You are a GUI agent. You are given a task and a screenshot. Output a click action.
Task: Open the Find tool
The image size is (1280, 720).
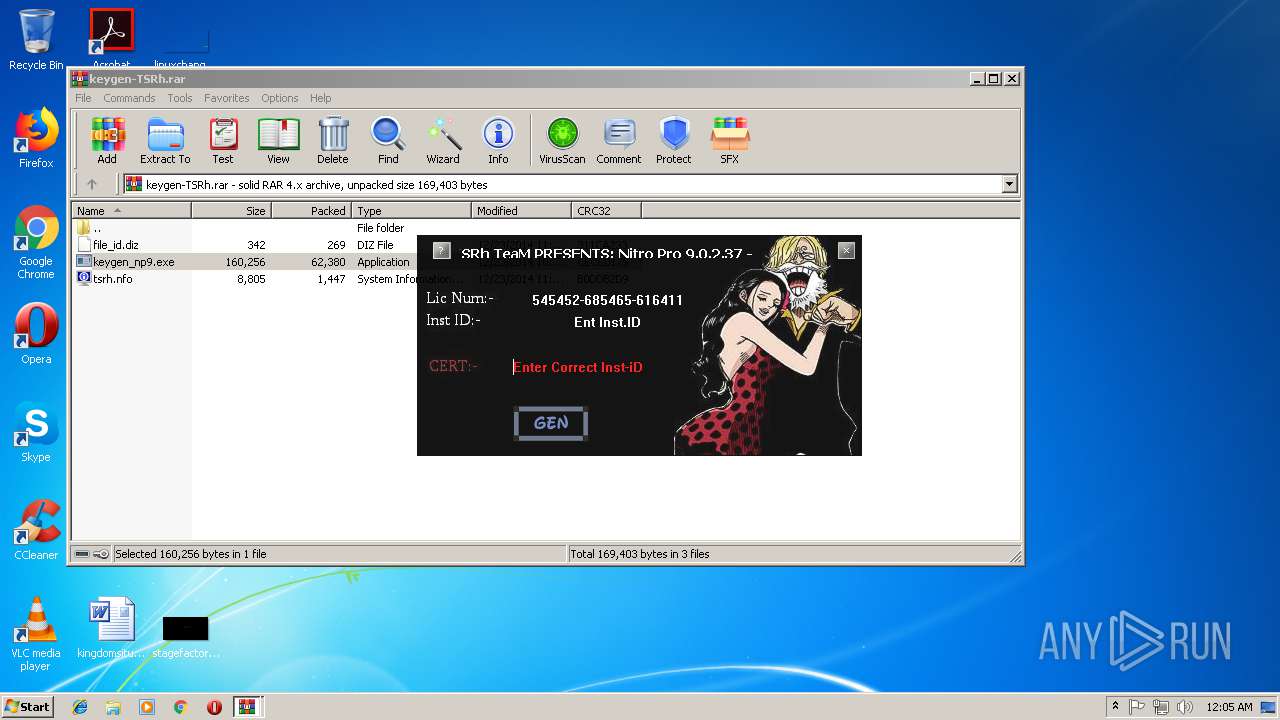pos(388,140)
